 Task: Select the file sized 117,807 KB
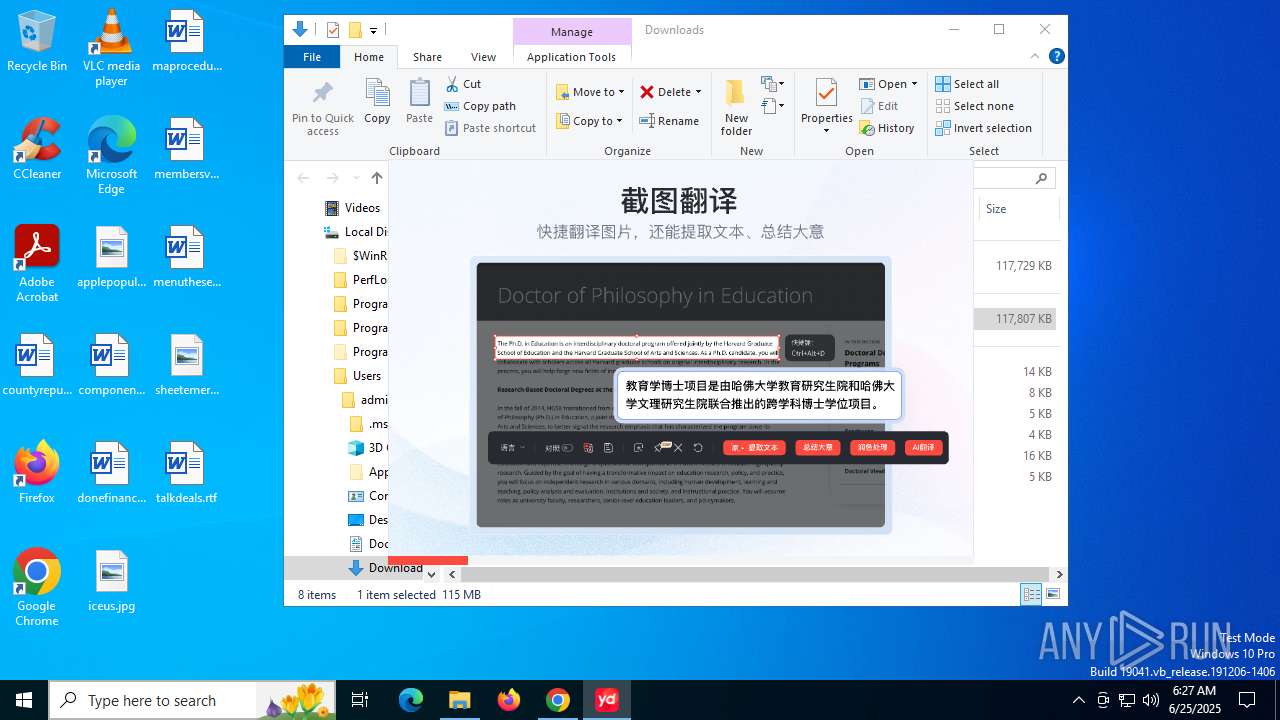tap(1015, 319)
